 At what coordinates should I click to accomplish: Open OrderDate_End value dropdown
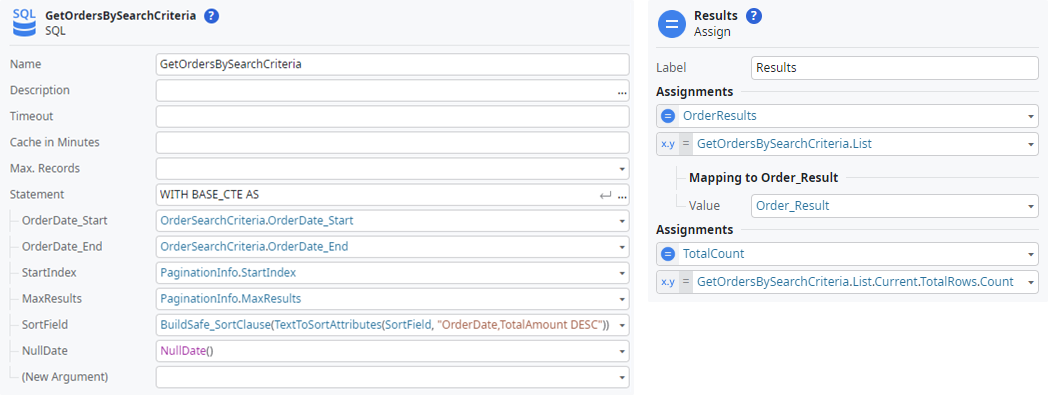622,247
